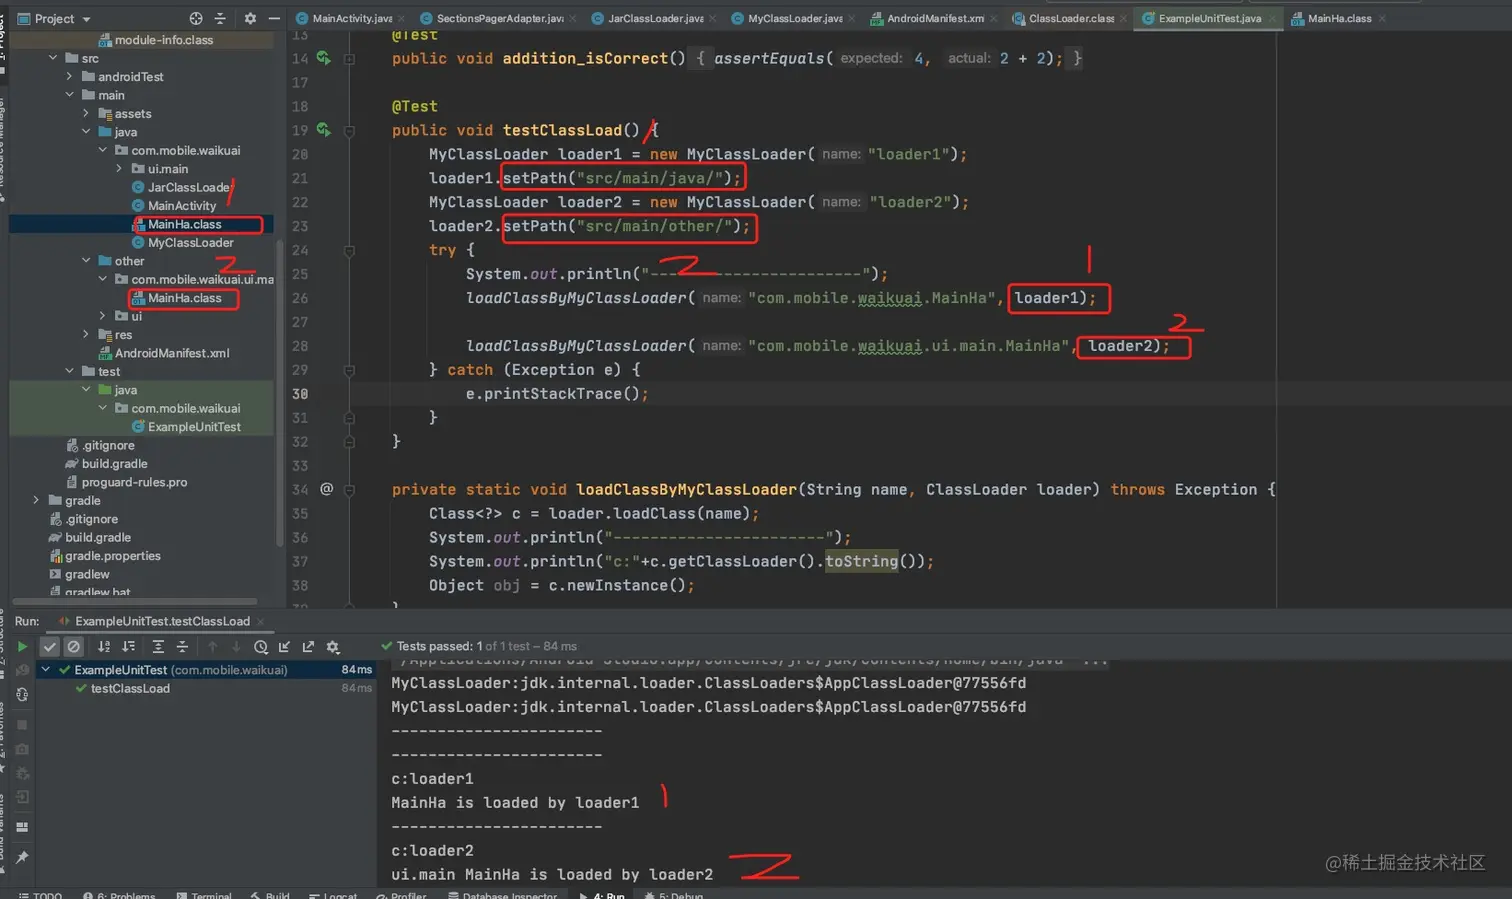Click the thread dump camera icon in Run sidebar

(22, 749)
